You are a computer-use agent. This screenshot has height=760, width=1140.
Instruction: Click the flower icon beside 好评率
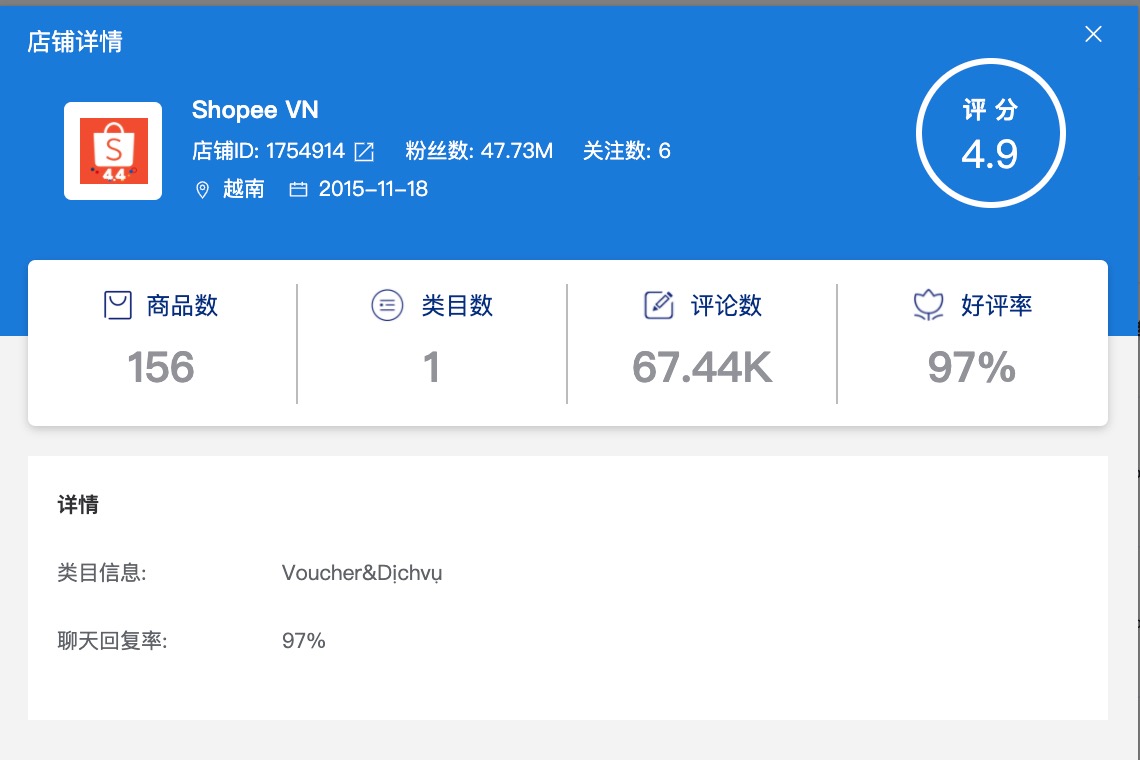pyautogui.click(x=928, y=305)
